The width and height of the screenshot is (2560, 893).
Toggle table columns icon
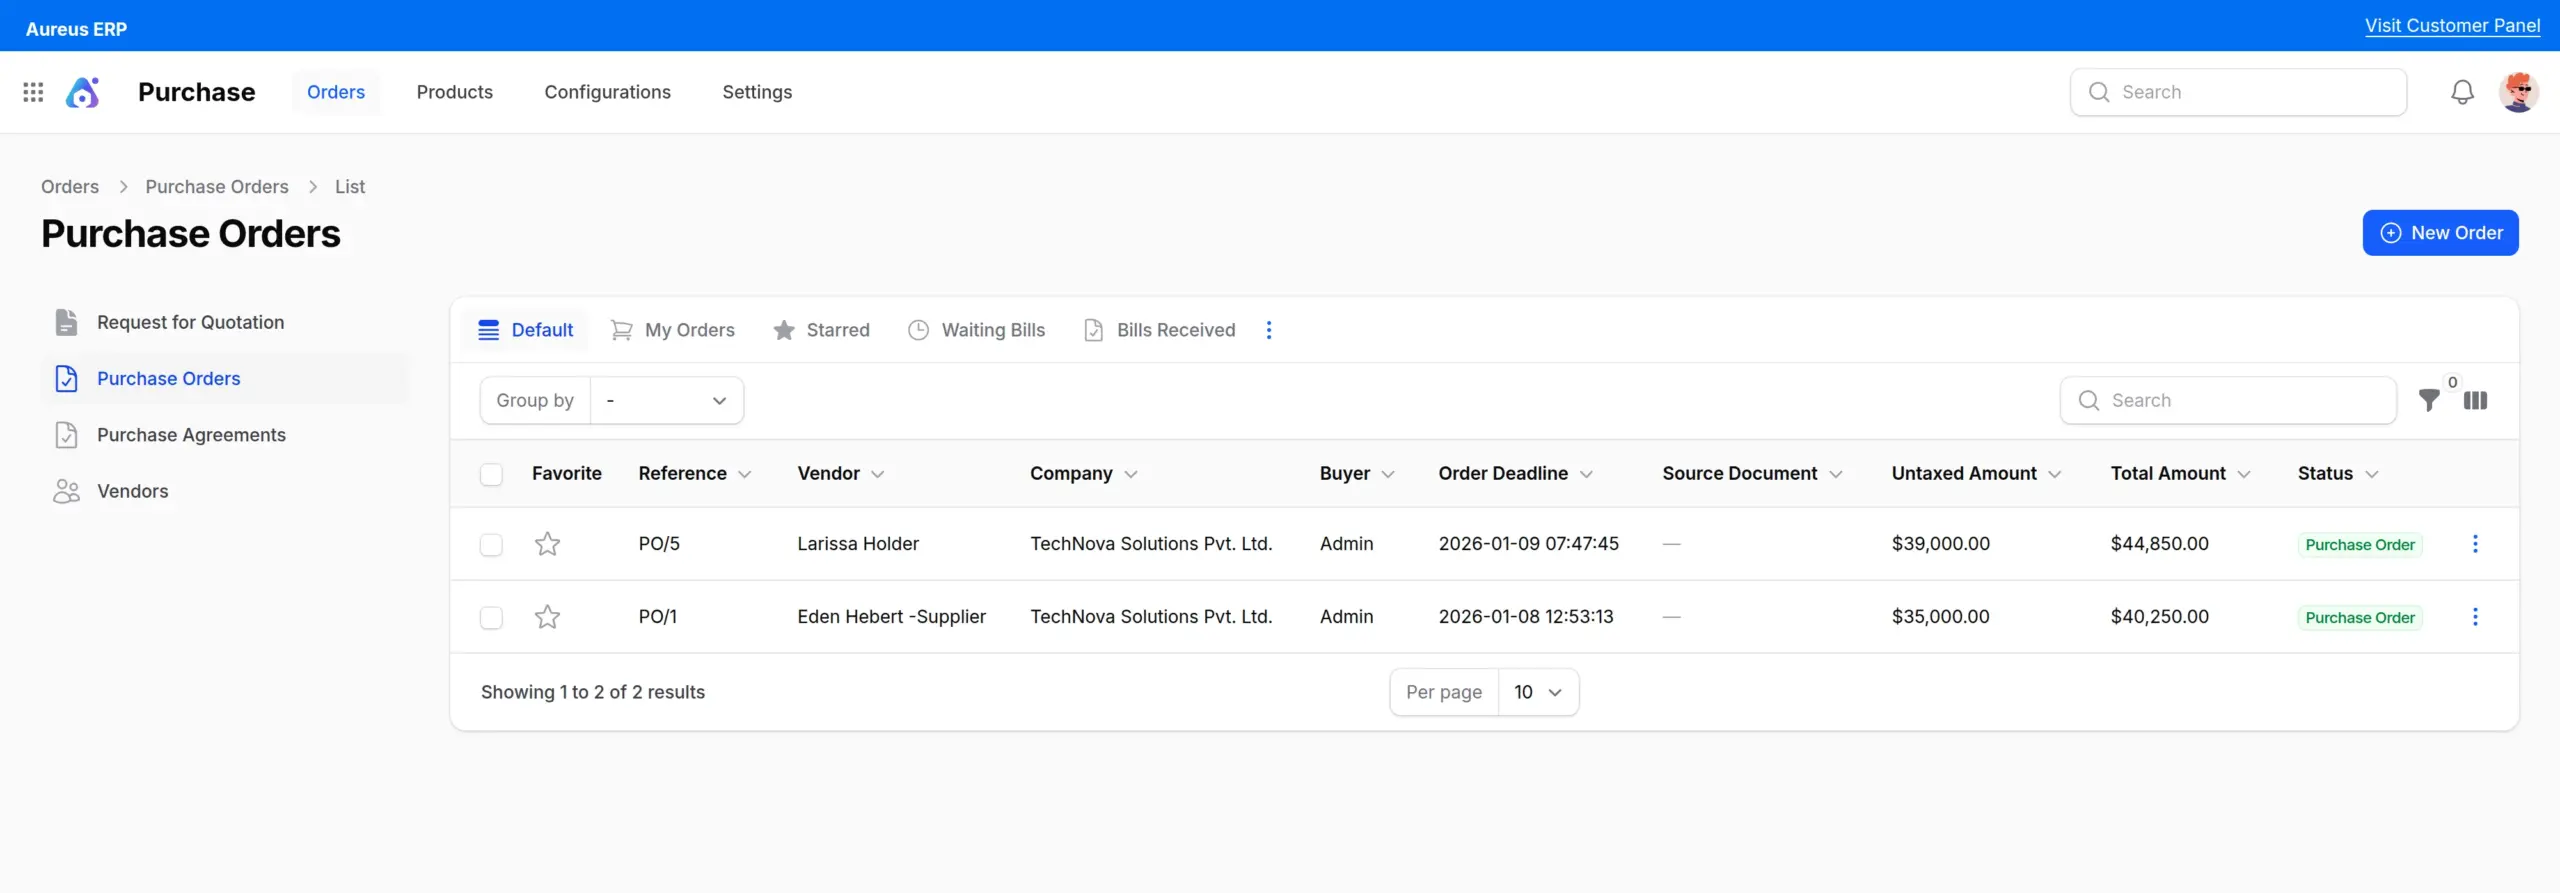[x=2475, y=400]
